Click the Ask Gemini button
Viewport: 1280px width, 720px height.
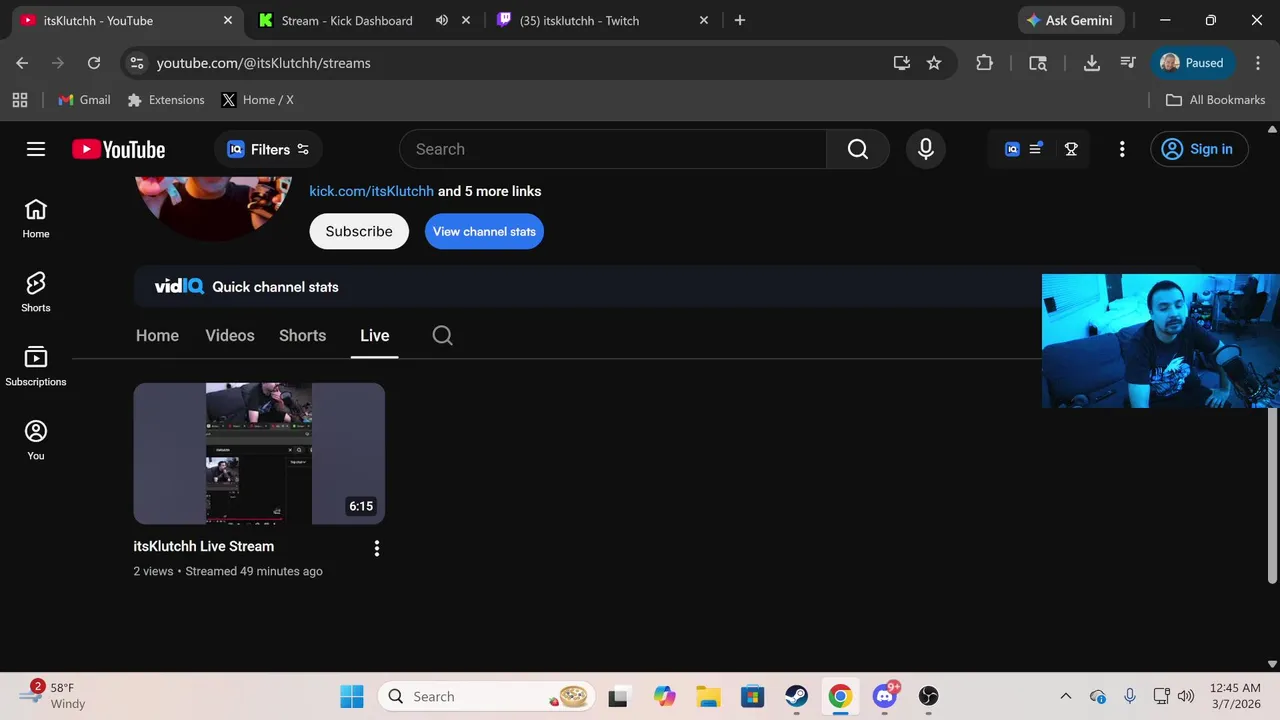[1071, 20]
